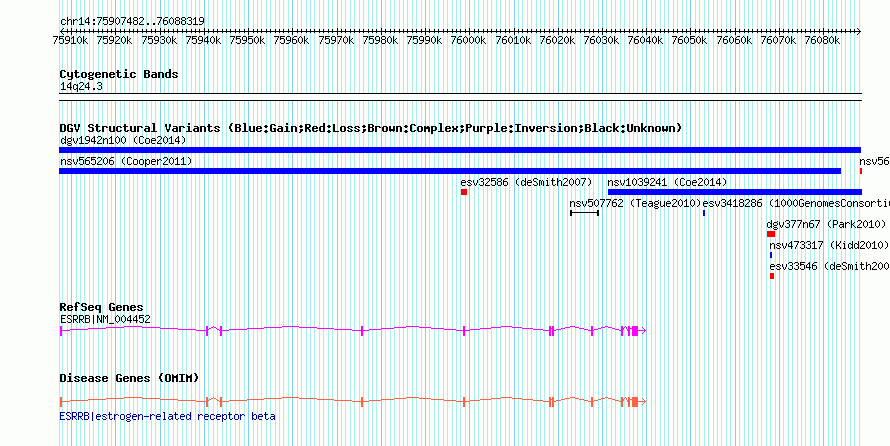Select the nsv565206 Cooper2011 blue bar
The image size is (890, 446).
click(x=450, y=171)
